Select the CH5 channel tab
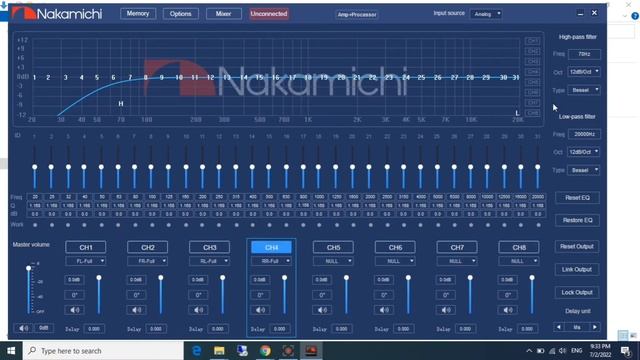This screenshot has height=360, width=640. 333,247
